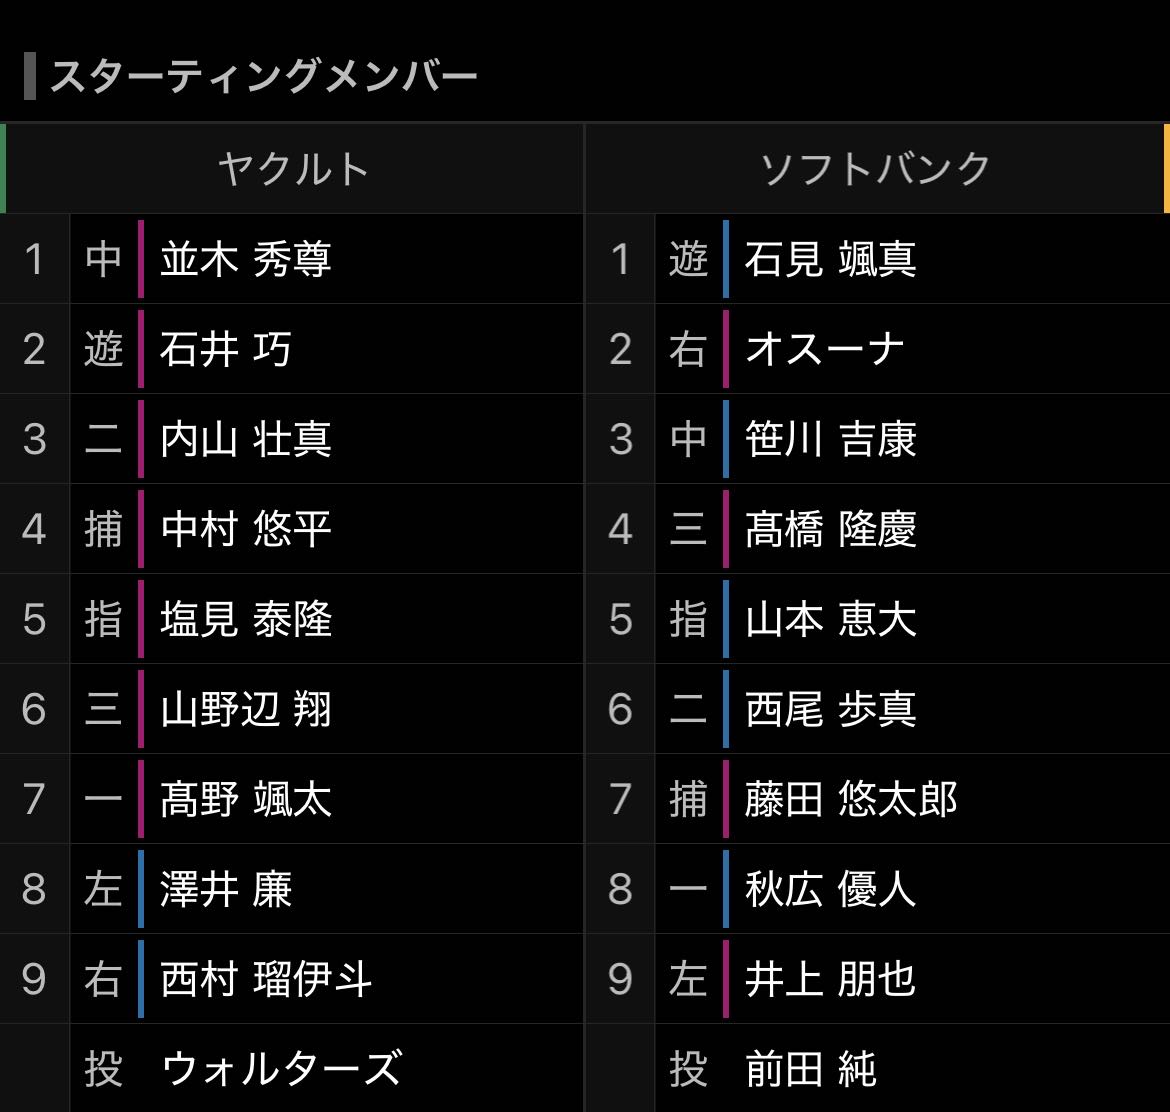Screen dimensions: 1170x1112
Task: Open SoftBank leadoff 石見 颯真
Action: (x=830, y=260)
